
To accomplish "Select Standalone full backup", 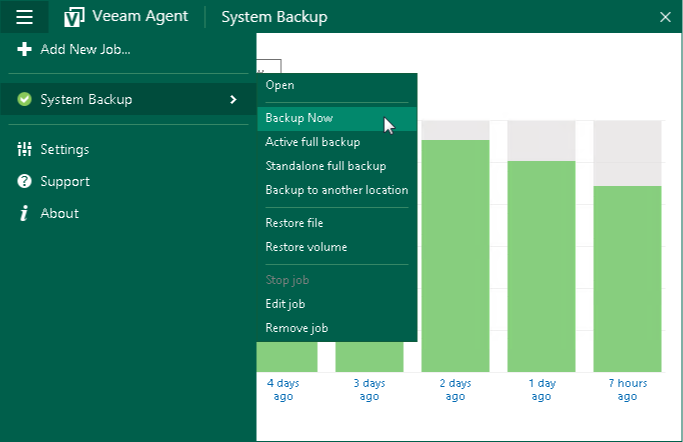I will (325, 166).
